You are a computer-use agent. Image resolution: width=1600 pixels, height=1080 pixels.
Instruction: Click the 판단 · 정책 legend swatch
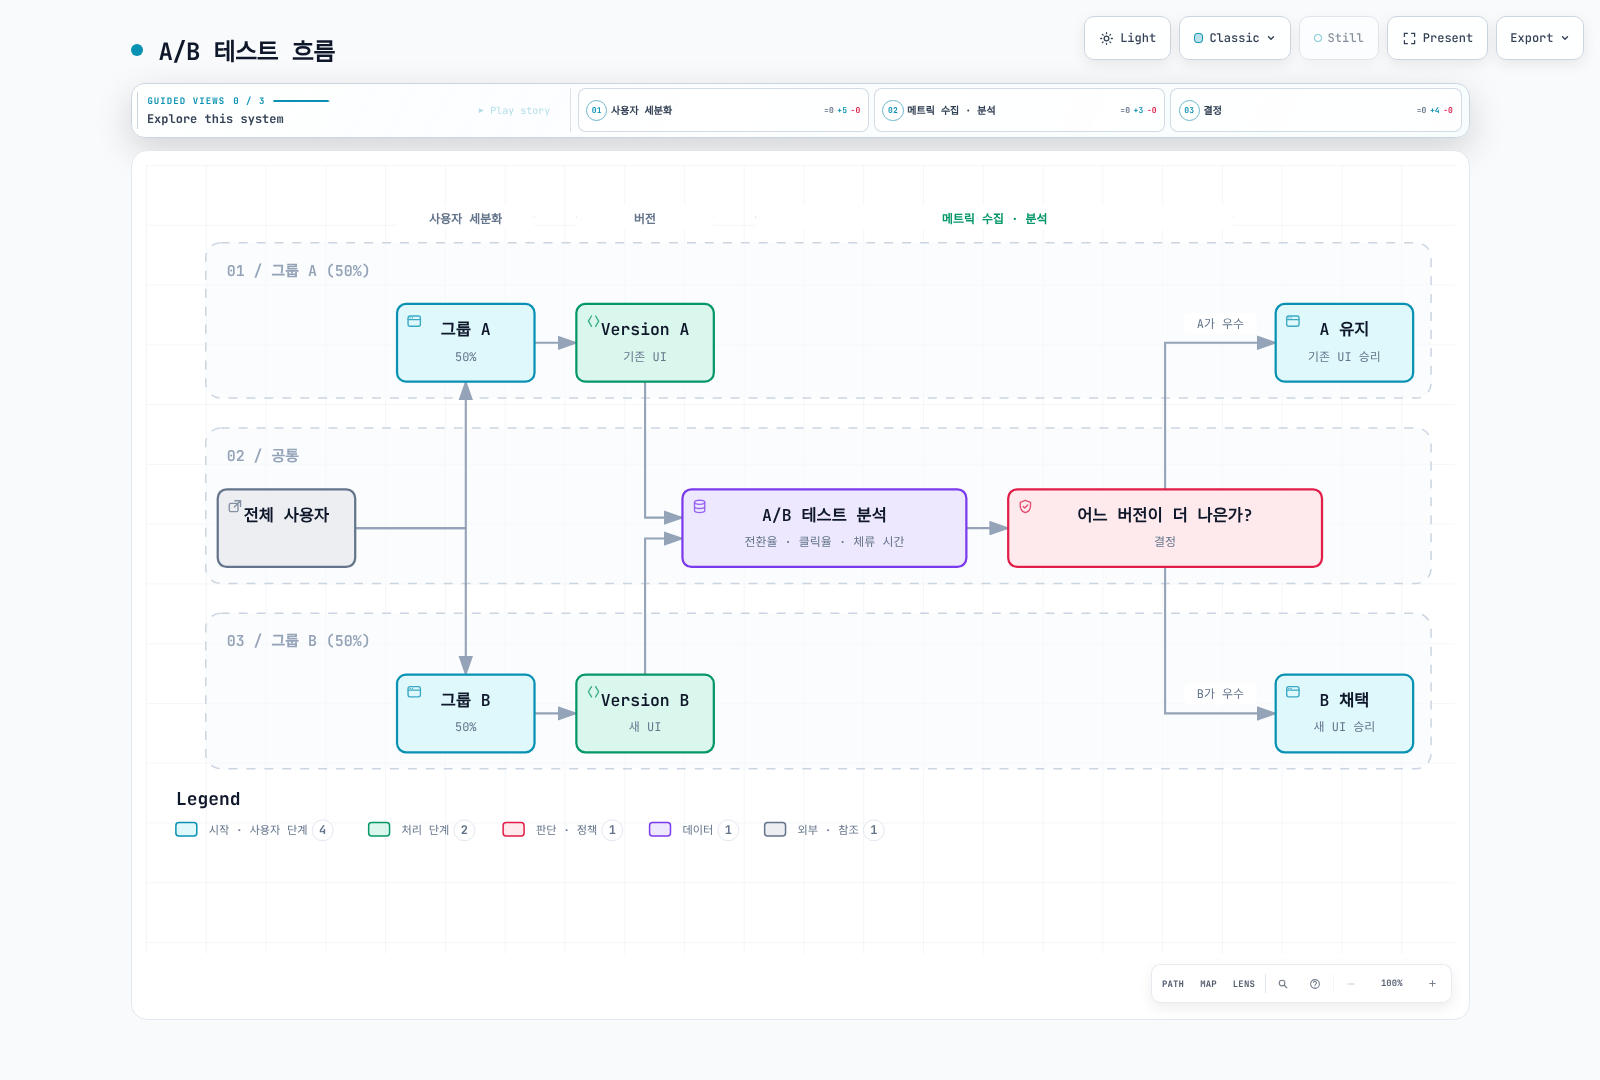point(514,829)
